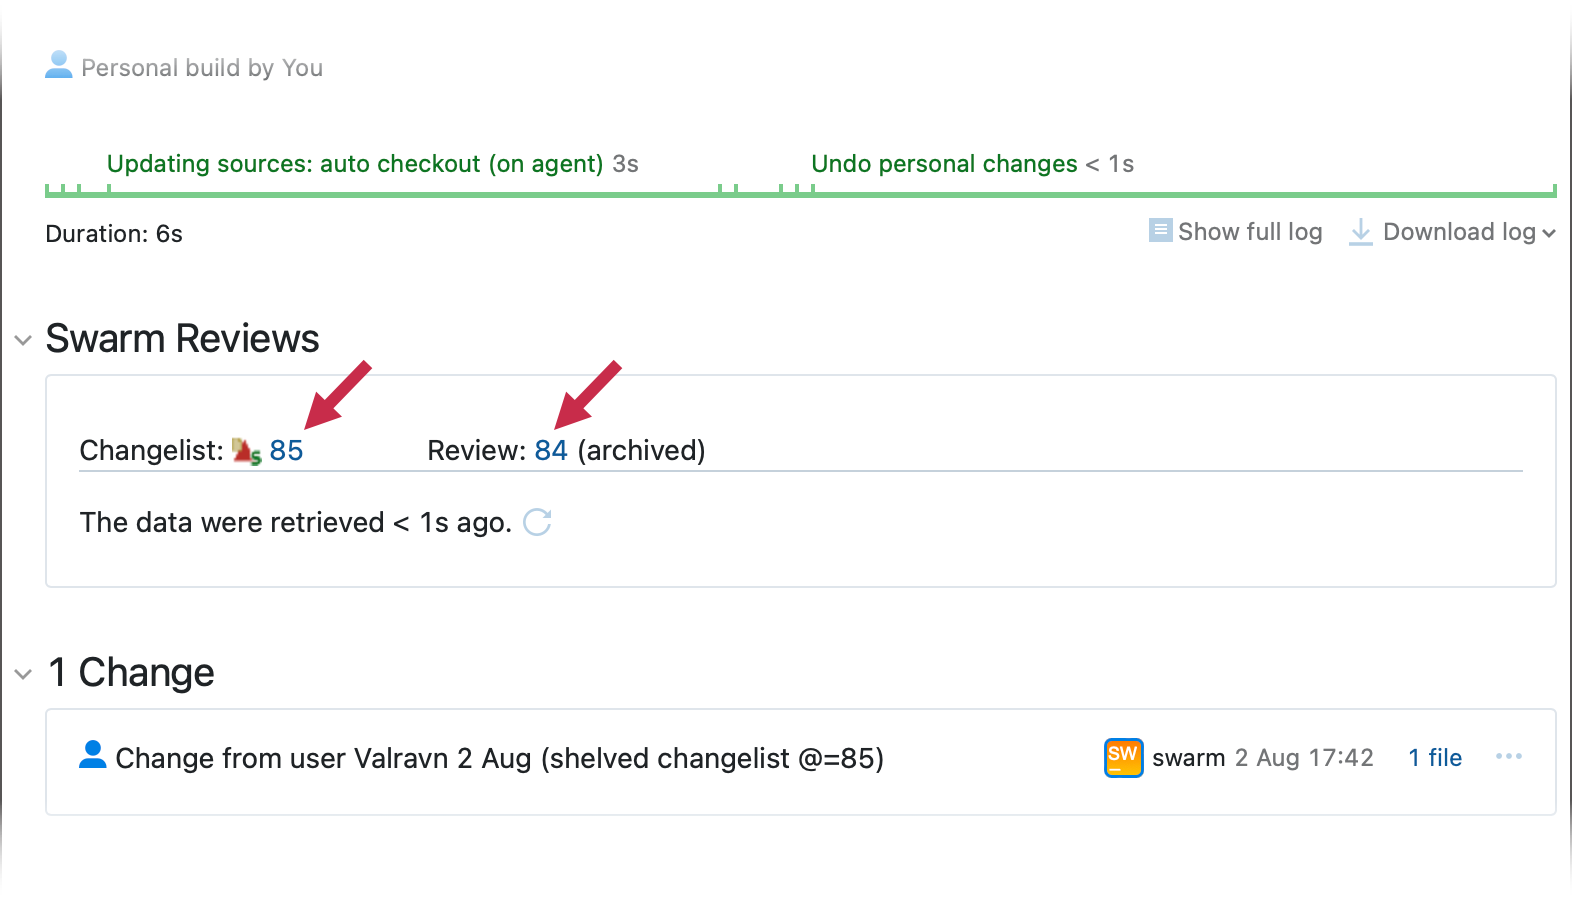Image resolution: width=1572 pixels, height=900 pixels.
Task: Click the swarm VCS root label
Action: tap(1189, 758)
